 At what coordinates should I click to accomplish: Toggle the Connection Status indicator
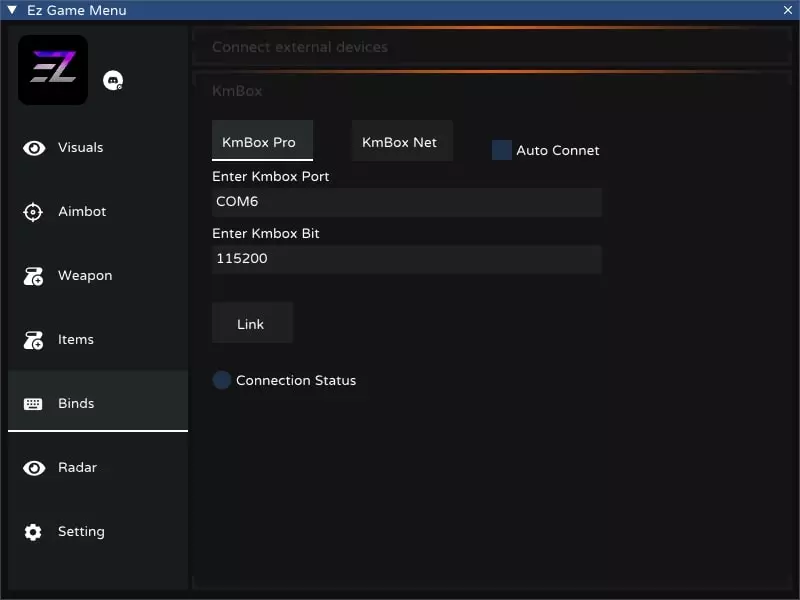pos(222,380)
